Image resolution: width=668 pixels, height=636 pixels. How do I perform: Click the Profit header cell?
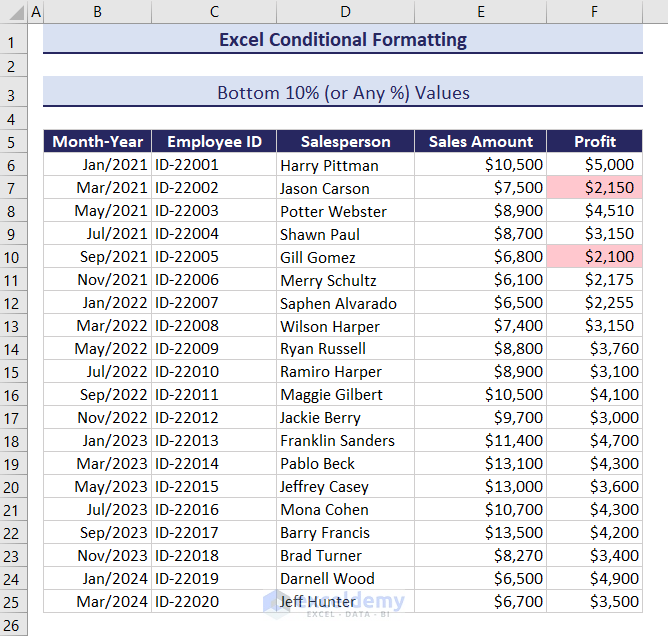point(594,142)
